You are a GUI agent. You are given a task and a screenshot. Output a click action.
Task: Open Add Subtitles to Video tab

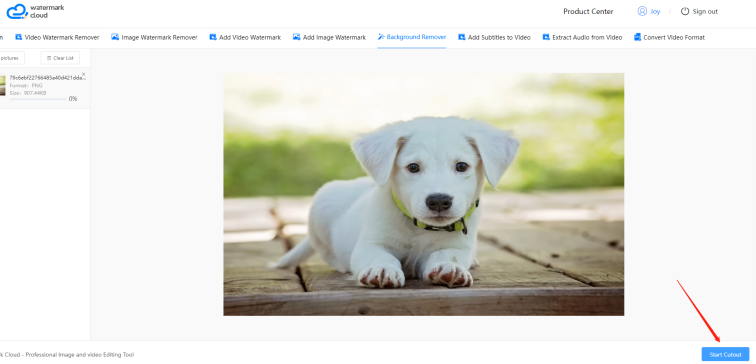494,37
